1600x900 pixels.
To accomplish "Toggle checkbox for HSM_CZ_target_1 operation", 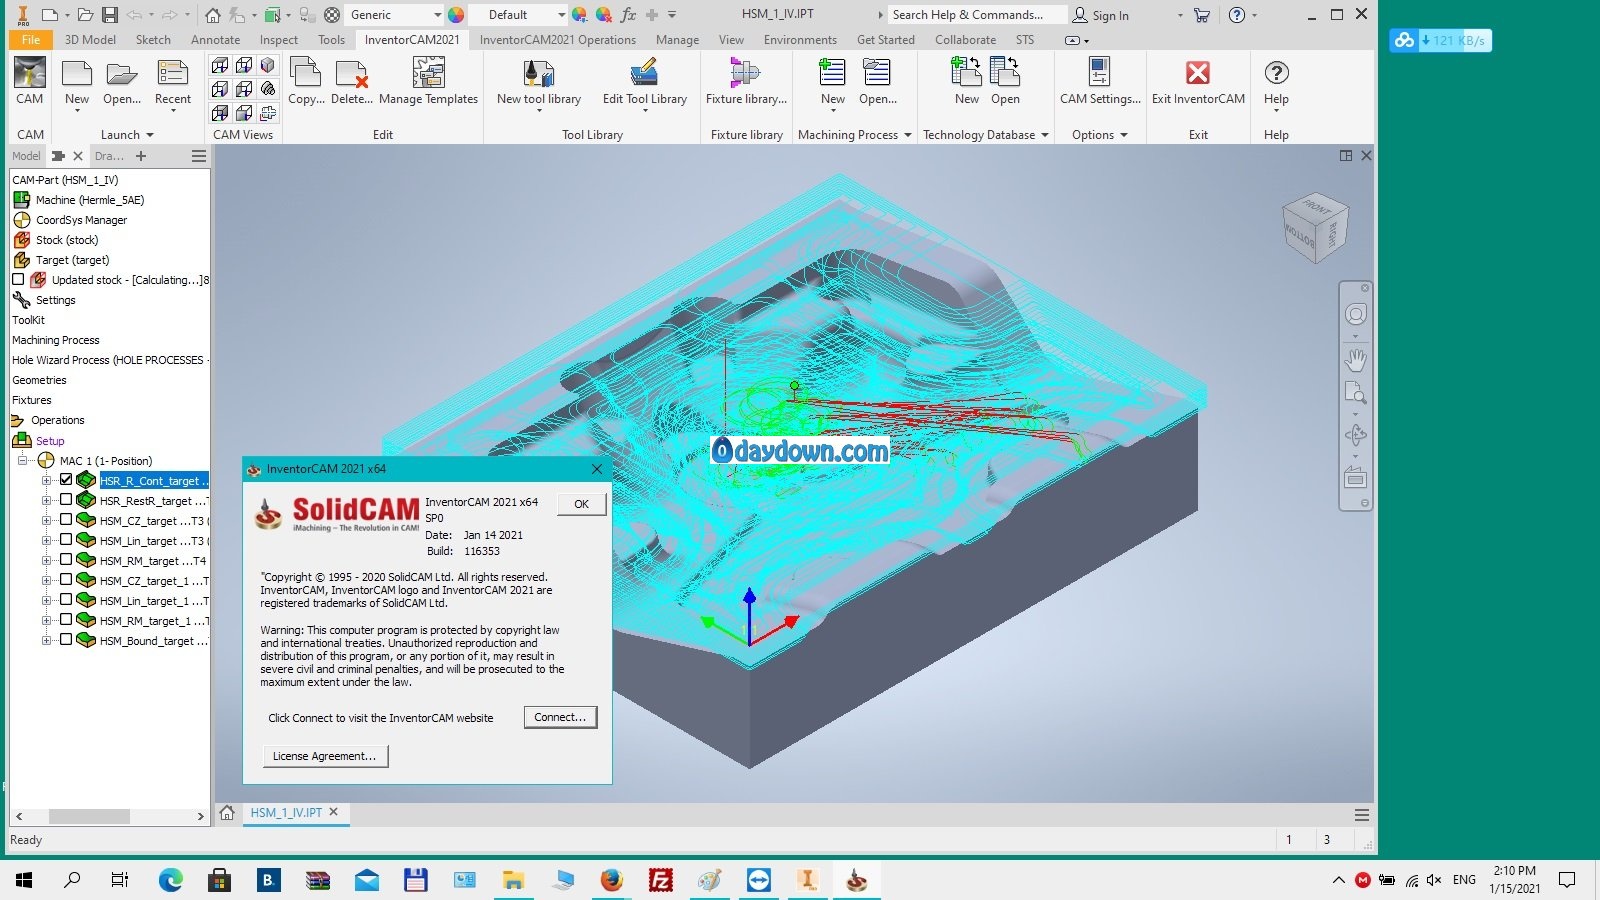I will click(66, 580).
